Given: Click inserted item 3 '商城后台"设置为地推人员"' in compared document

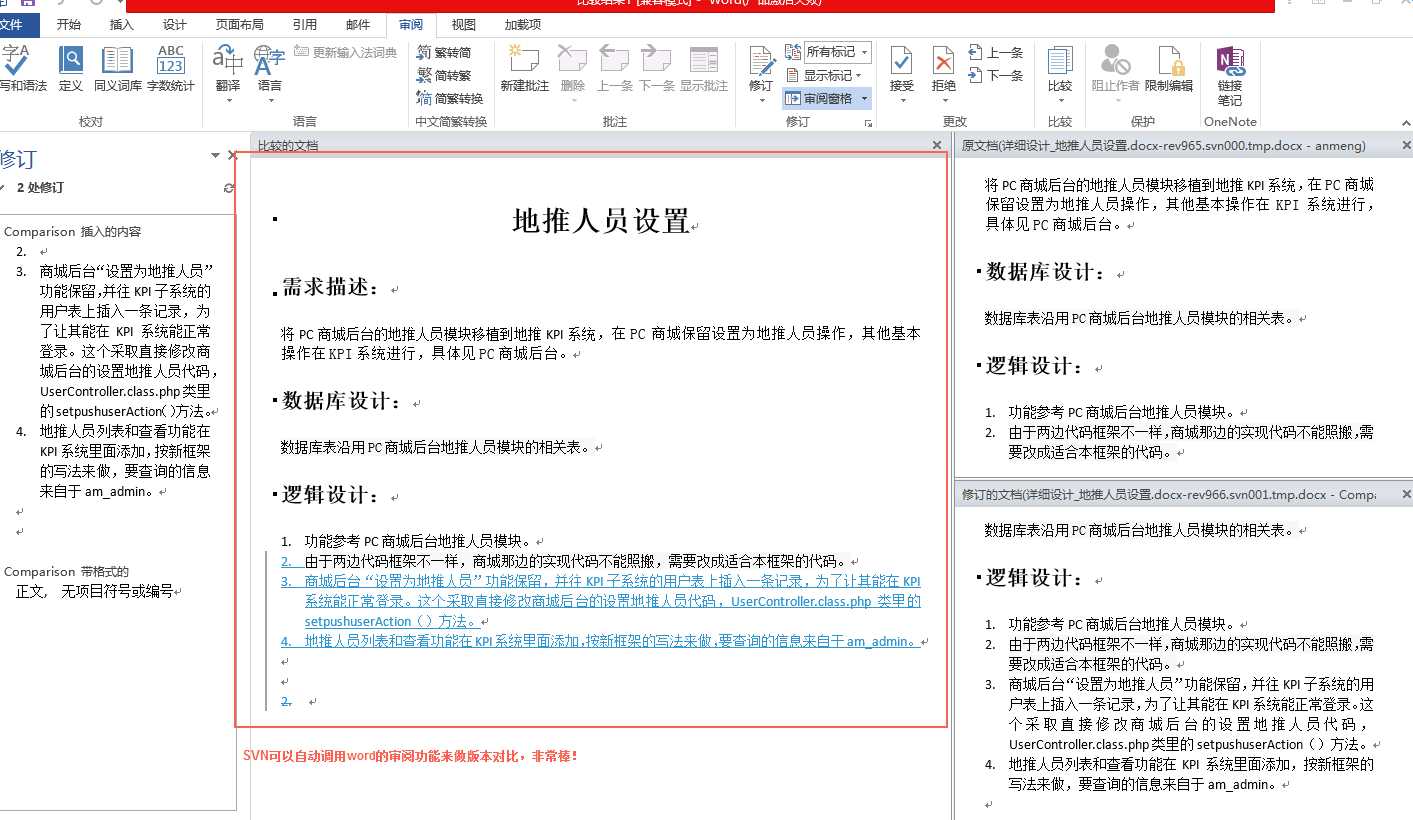Looking at the screenshot, I should tap(612, 601).
